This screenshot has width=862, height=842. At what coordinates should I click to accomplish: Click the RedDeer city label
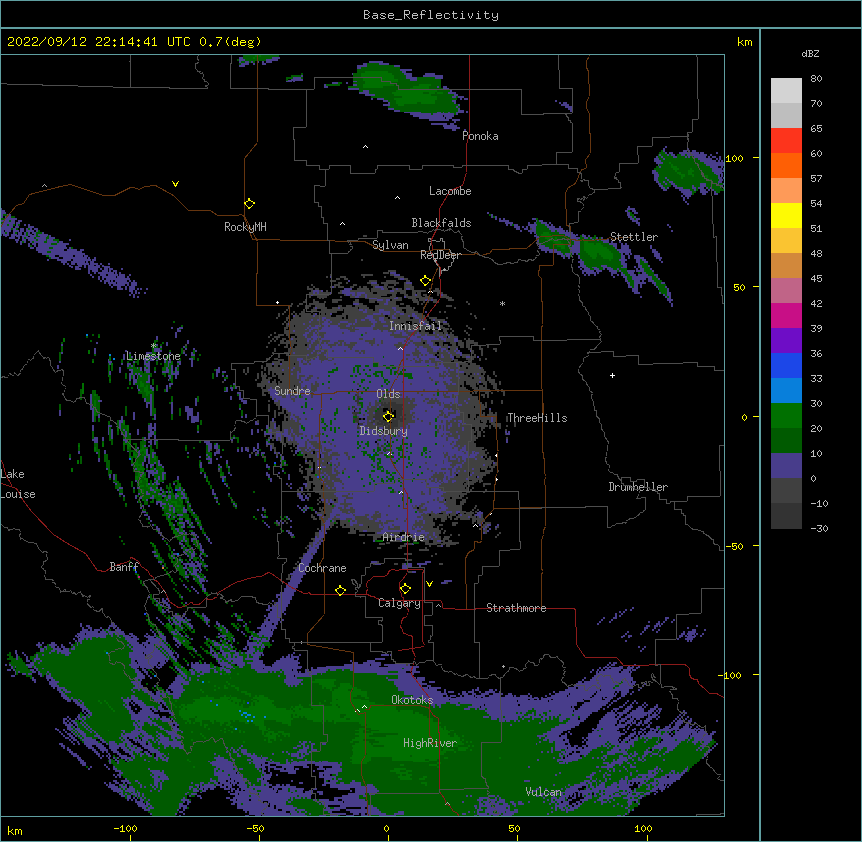pos(440,255)
